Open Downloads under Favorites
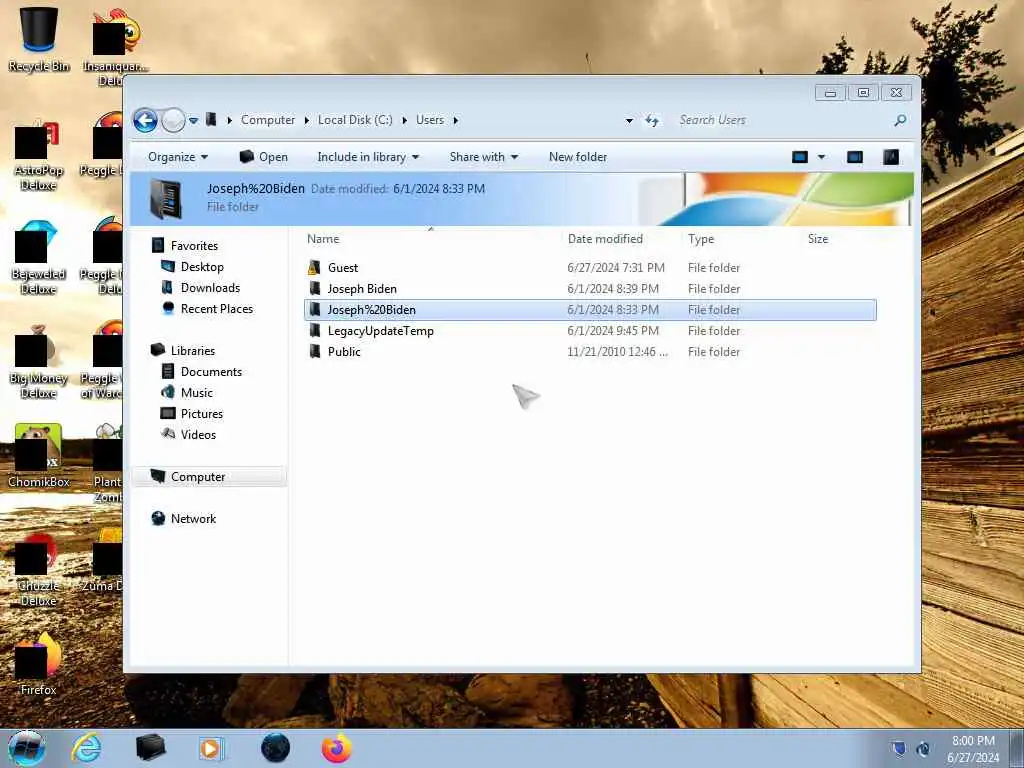Viewport: 1024px width, 768px height. coord(210,287)
